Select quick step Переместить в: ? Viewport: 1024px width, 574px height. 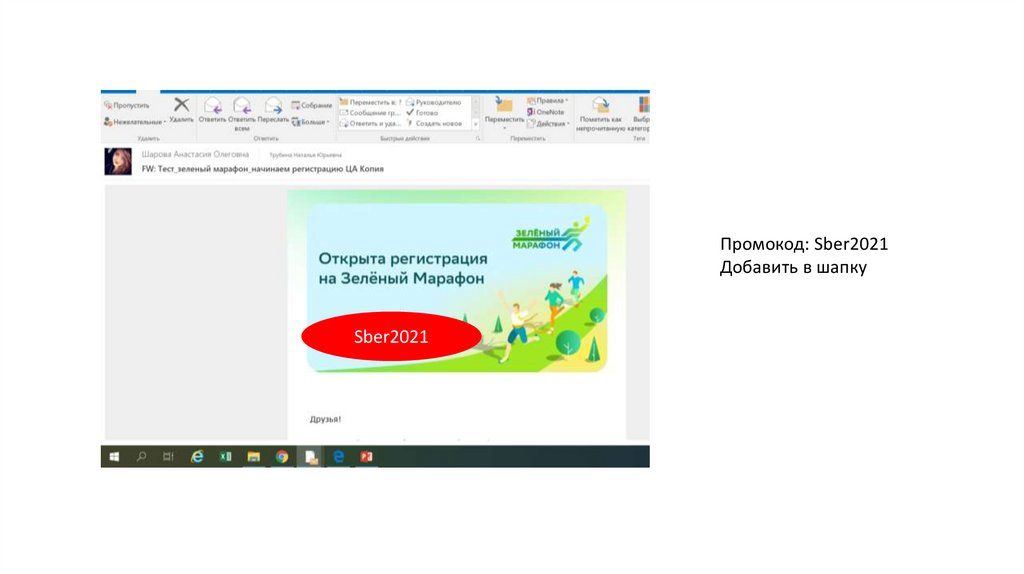point(370,102)
